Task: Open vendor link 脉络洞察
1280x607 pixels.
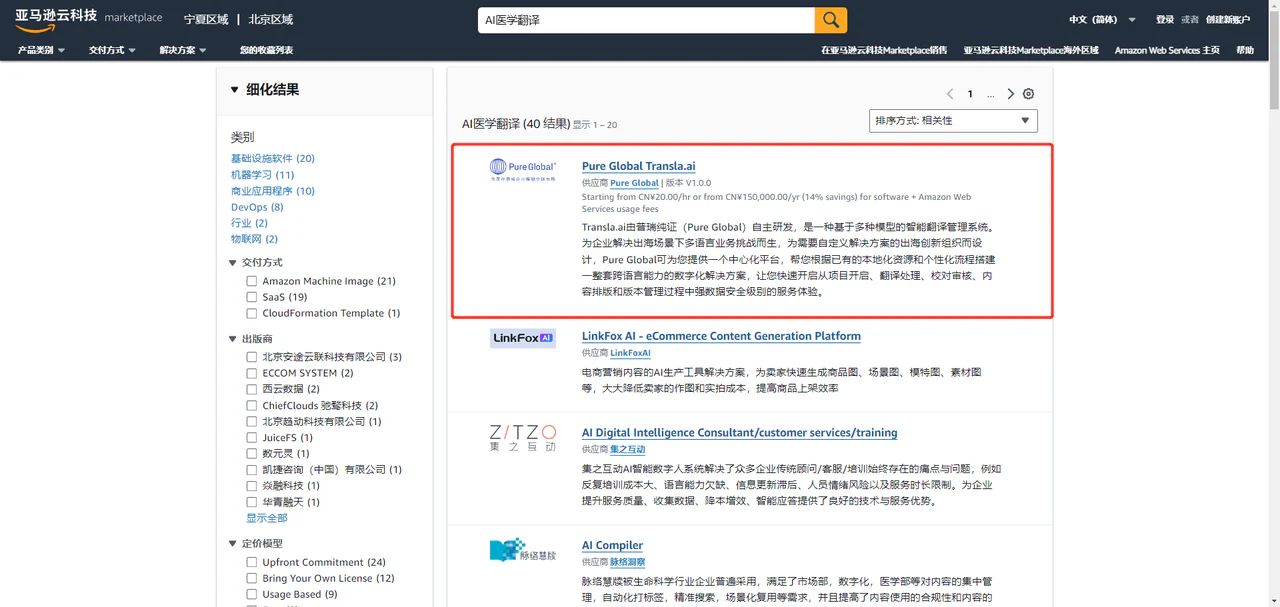Action: [x=627, y=563]
